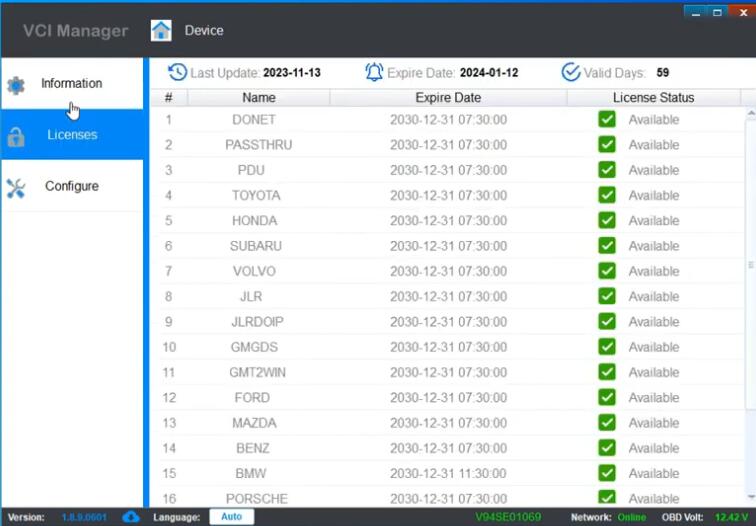
Task: Click the VCI Manager title text
Action: coord(76,31)
